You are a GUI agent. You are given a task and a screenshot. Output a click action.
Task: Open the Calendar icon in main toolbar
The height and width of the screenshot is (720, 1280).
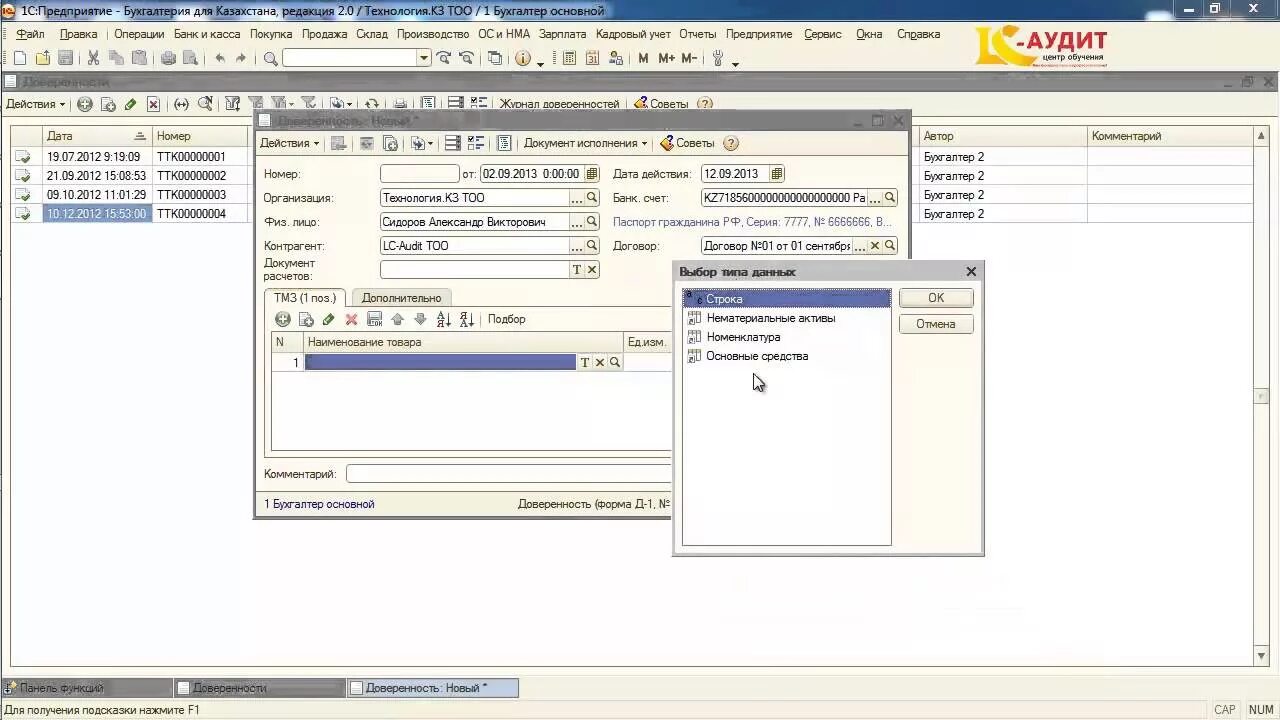tap(593, 58)
